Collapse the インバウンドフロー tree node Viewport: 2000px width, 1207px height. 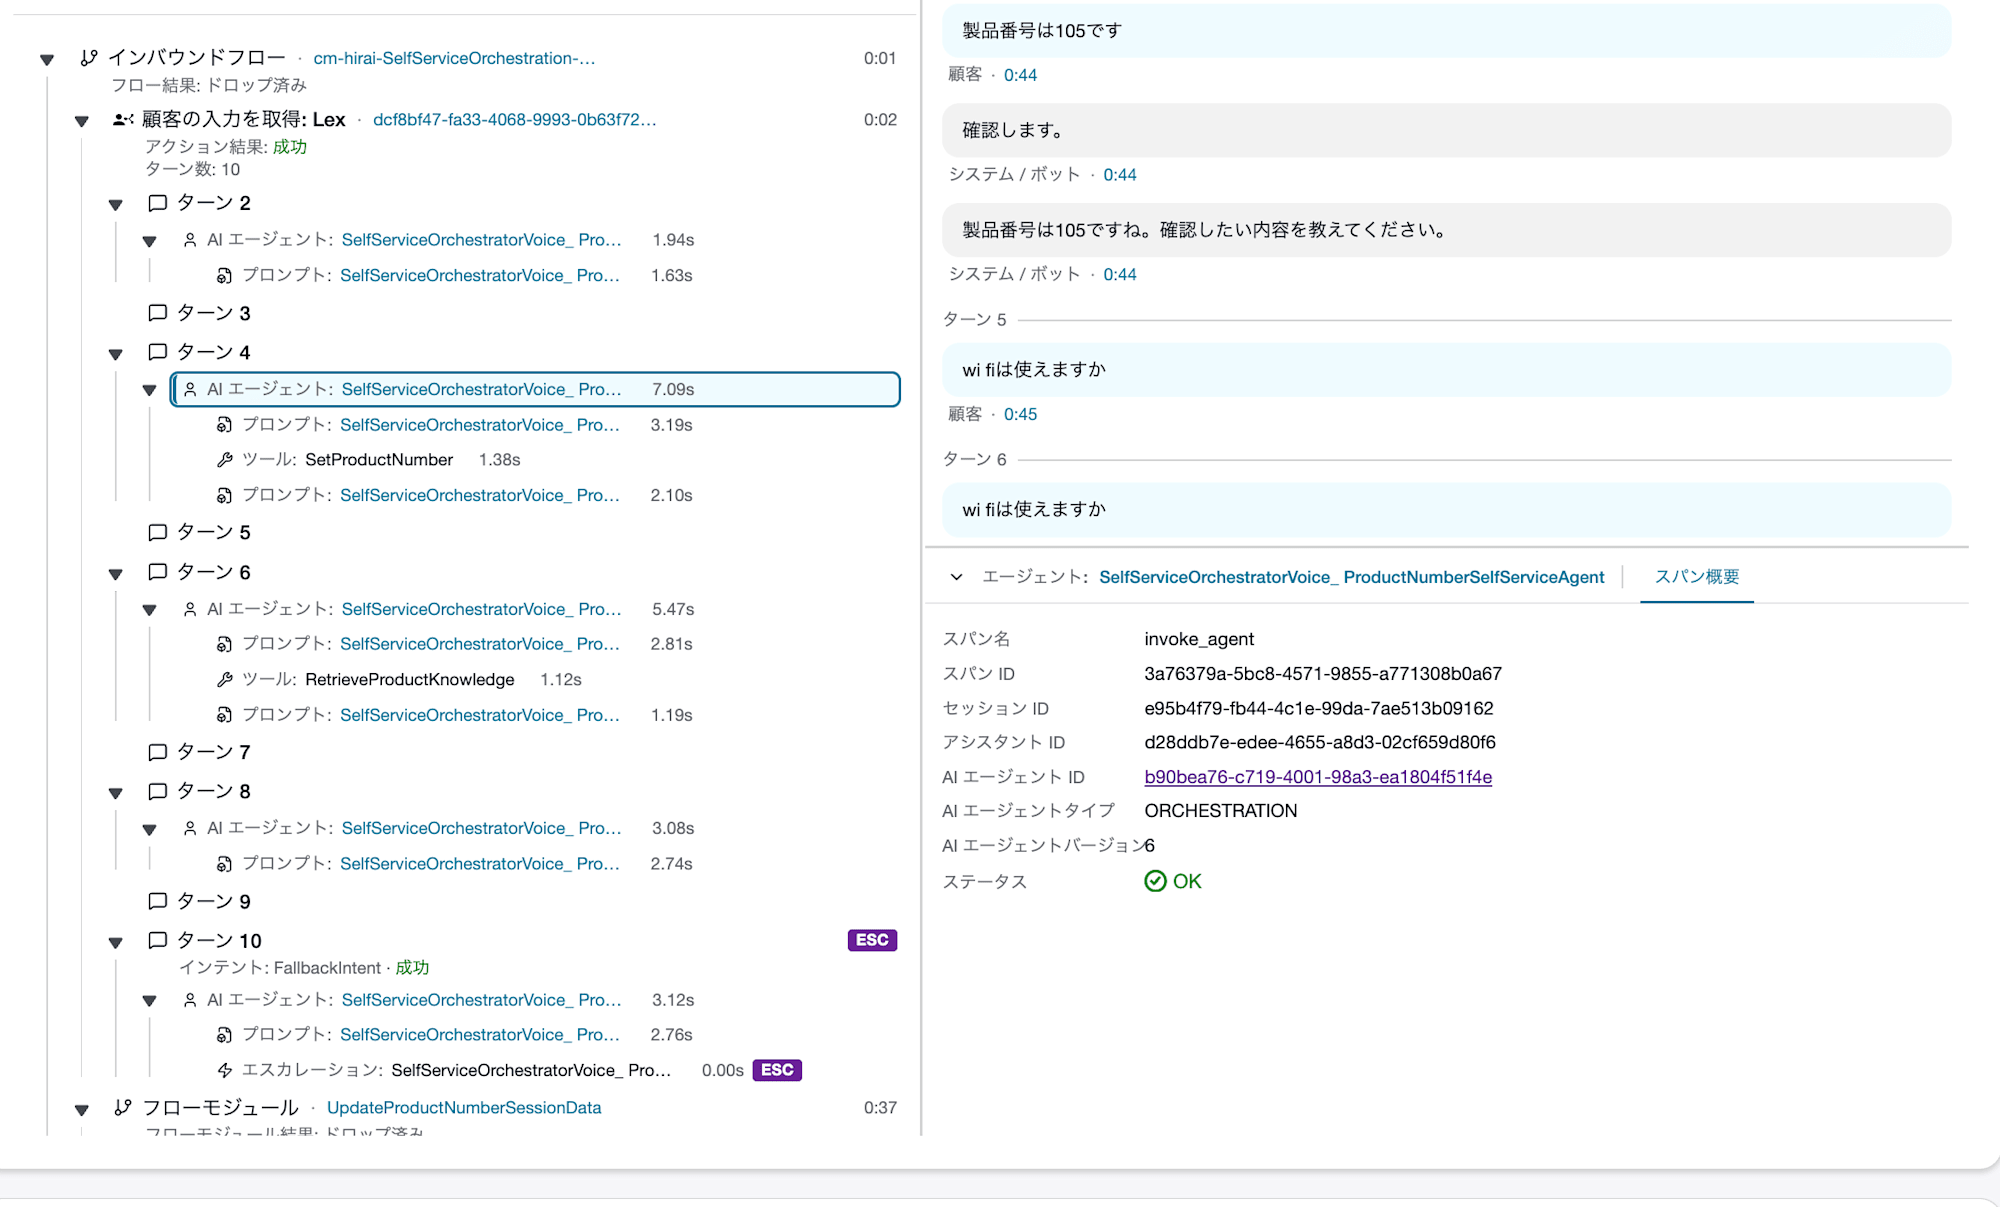pyautogui.click(x=47, y=60)
